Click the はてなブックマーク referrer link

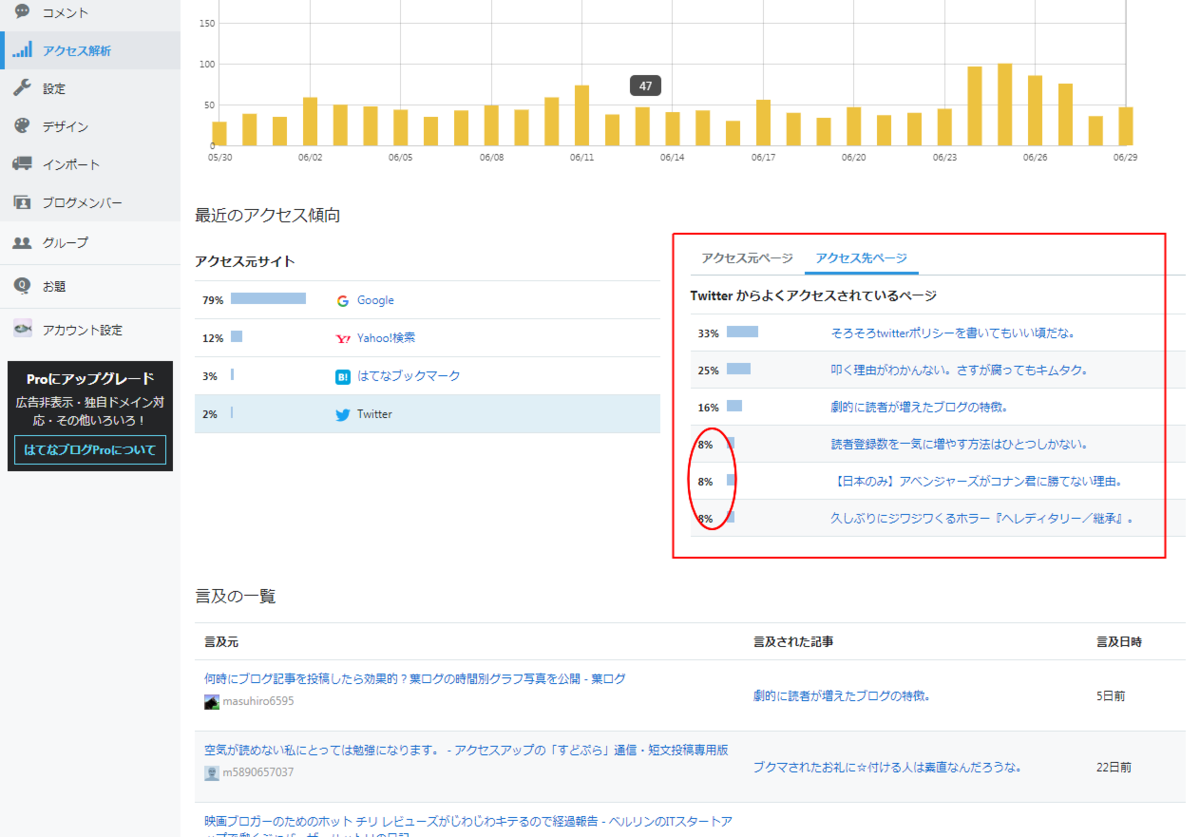[x=409, y=376]
